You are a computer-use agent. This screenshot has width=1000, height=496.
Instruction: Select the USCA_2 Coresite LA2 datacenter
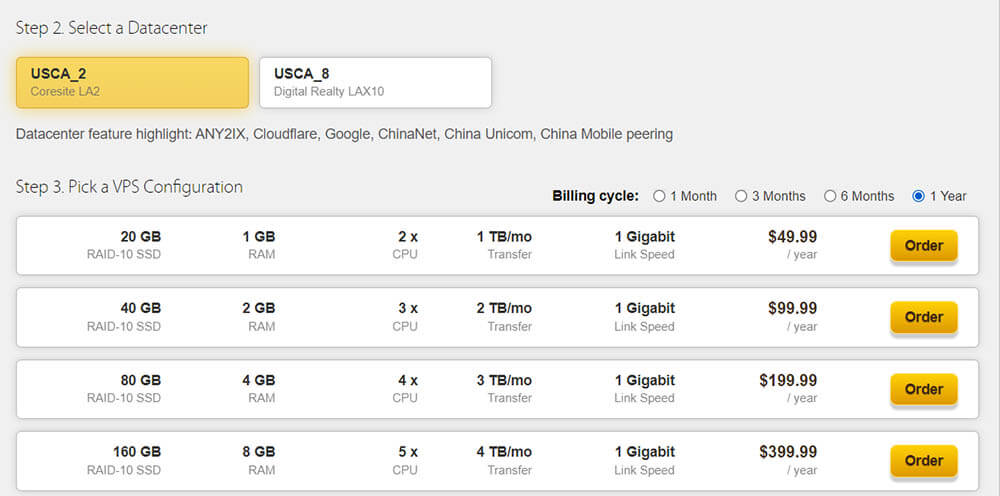pyautogui.click(x=132, y=82)
